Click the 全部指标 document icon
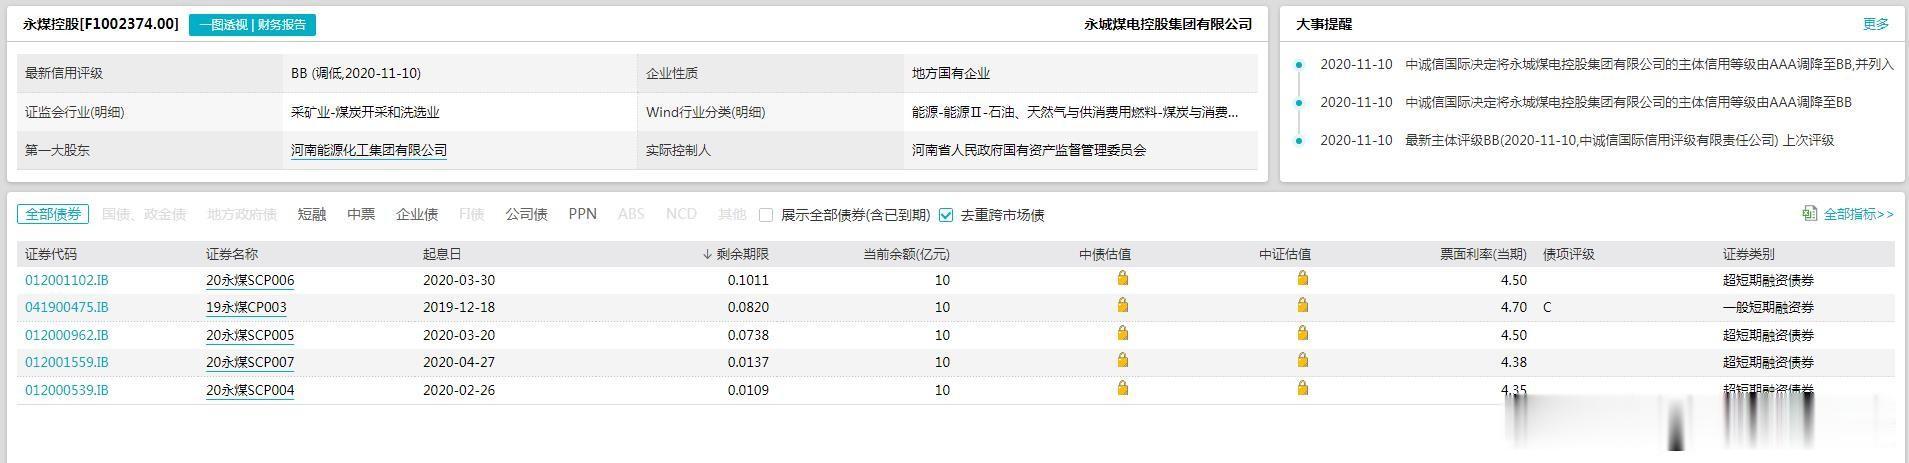Screen dimensions: 1909x463 [1809, 214]
